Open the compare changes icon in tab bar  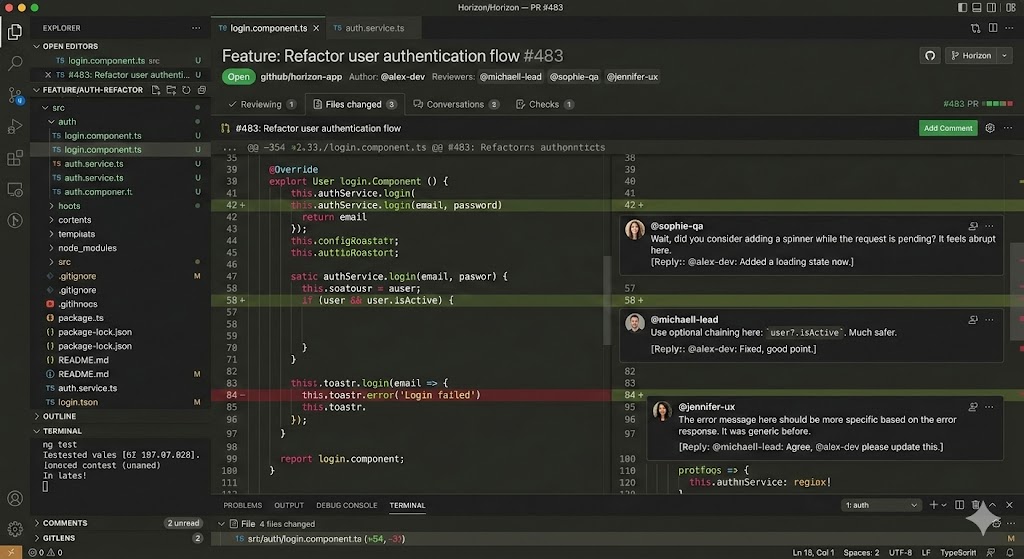(x=976, y=28)
